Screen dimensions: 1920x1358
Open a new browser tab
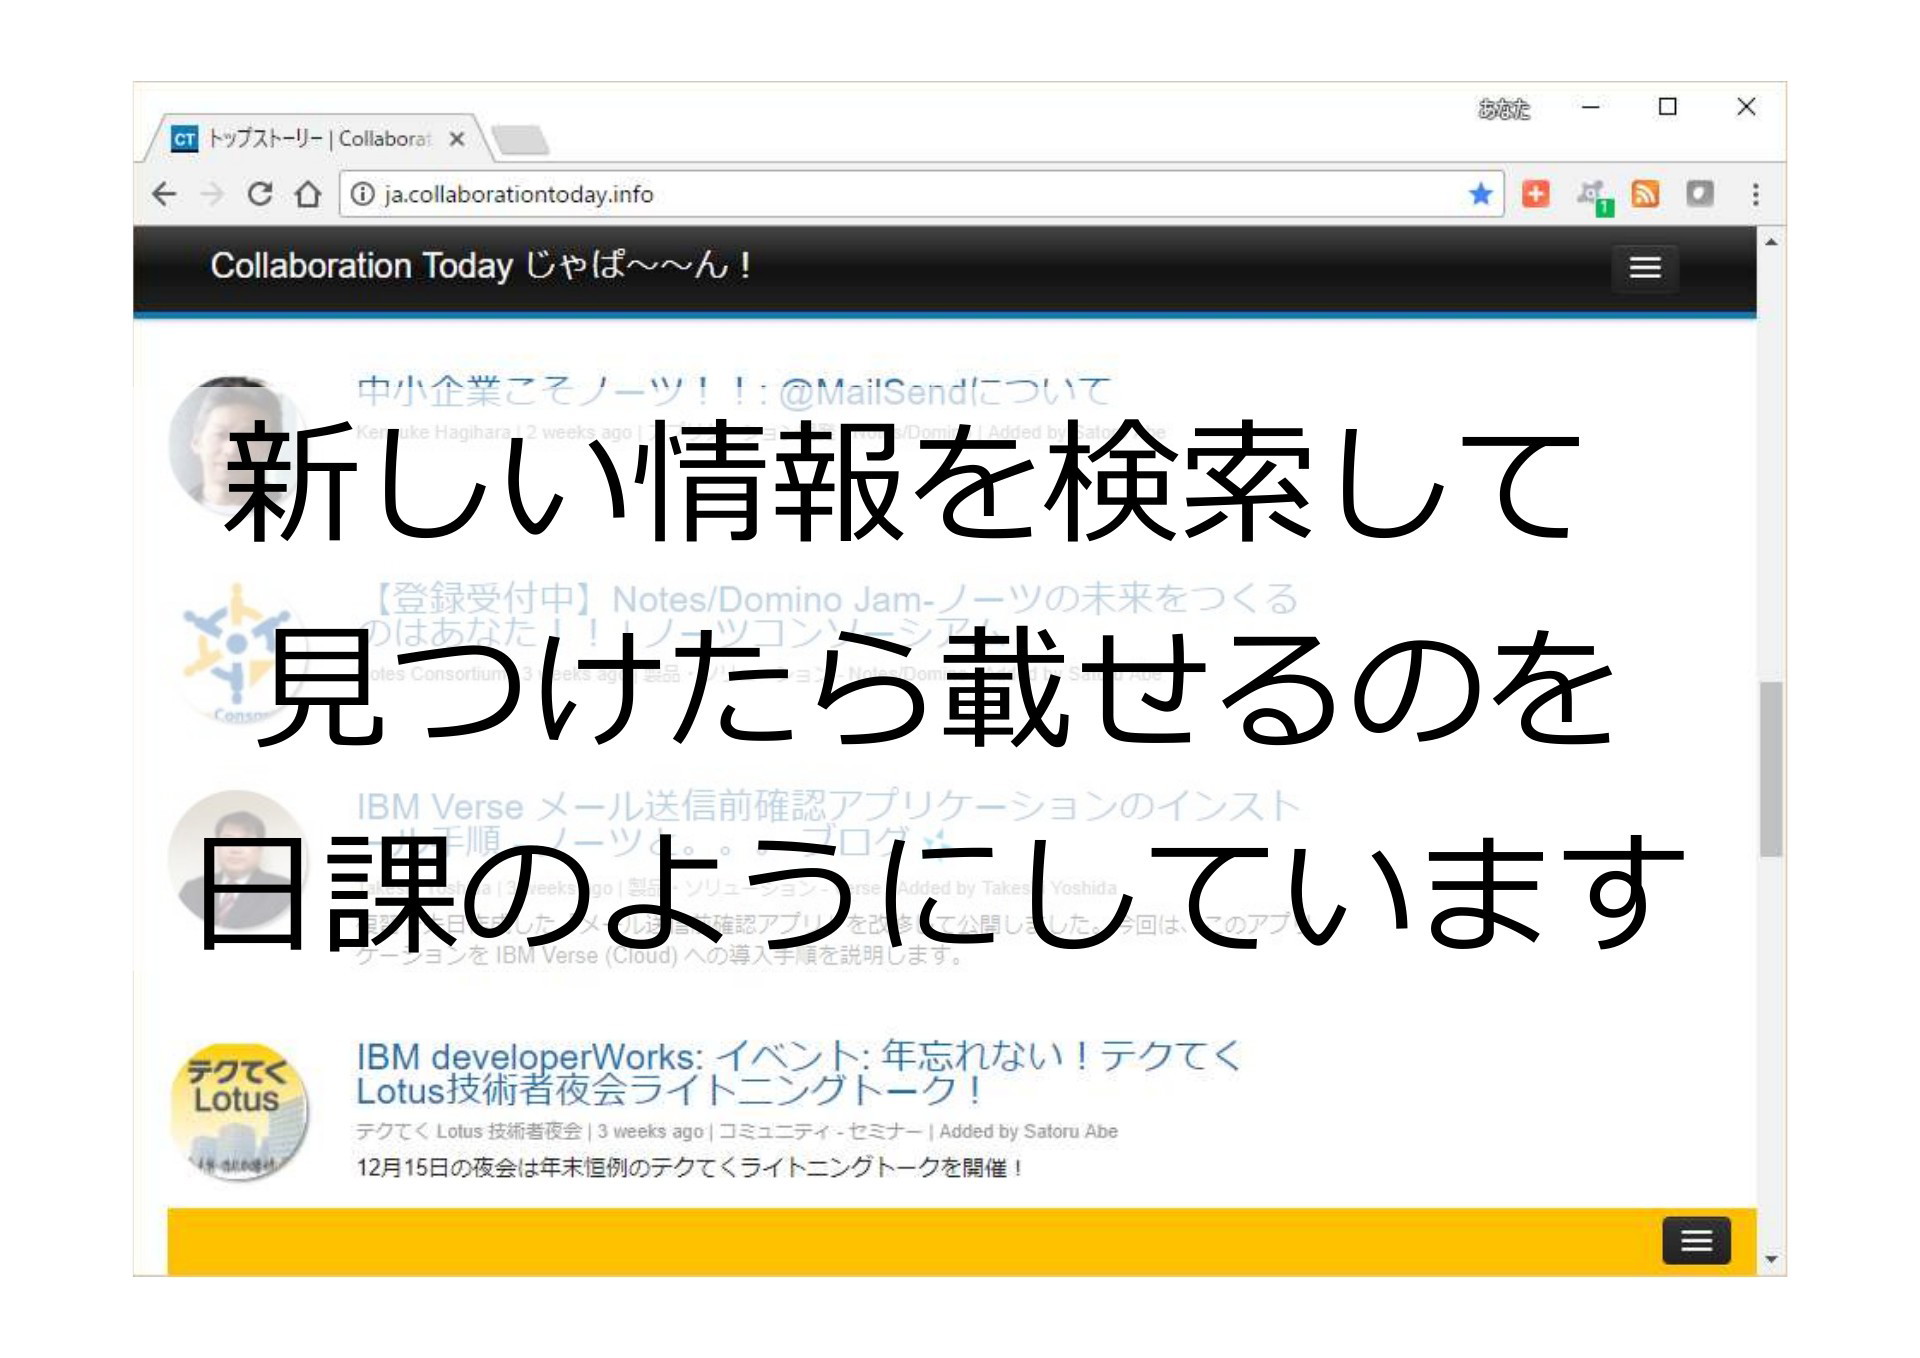(520, 140)
